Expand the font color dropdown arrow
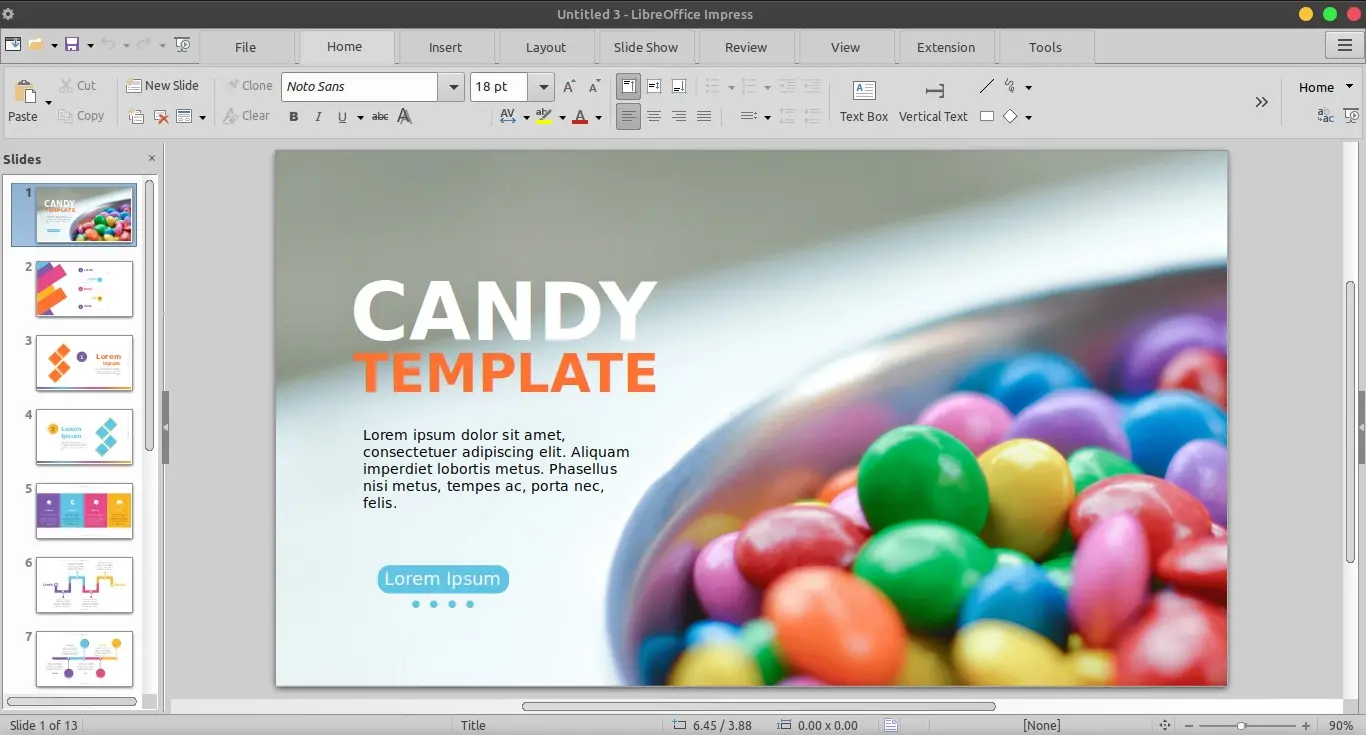The image size is (1366, 735). point(596,117)
